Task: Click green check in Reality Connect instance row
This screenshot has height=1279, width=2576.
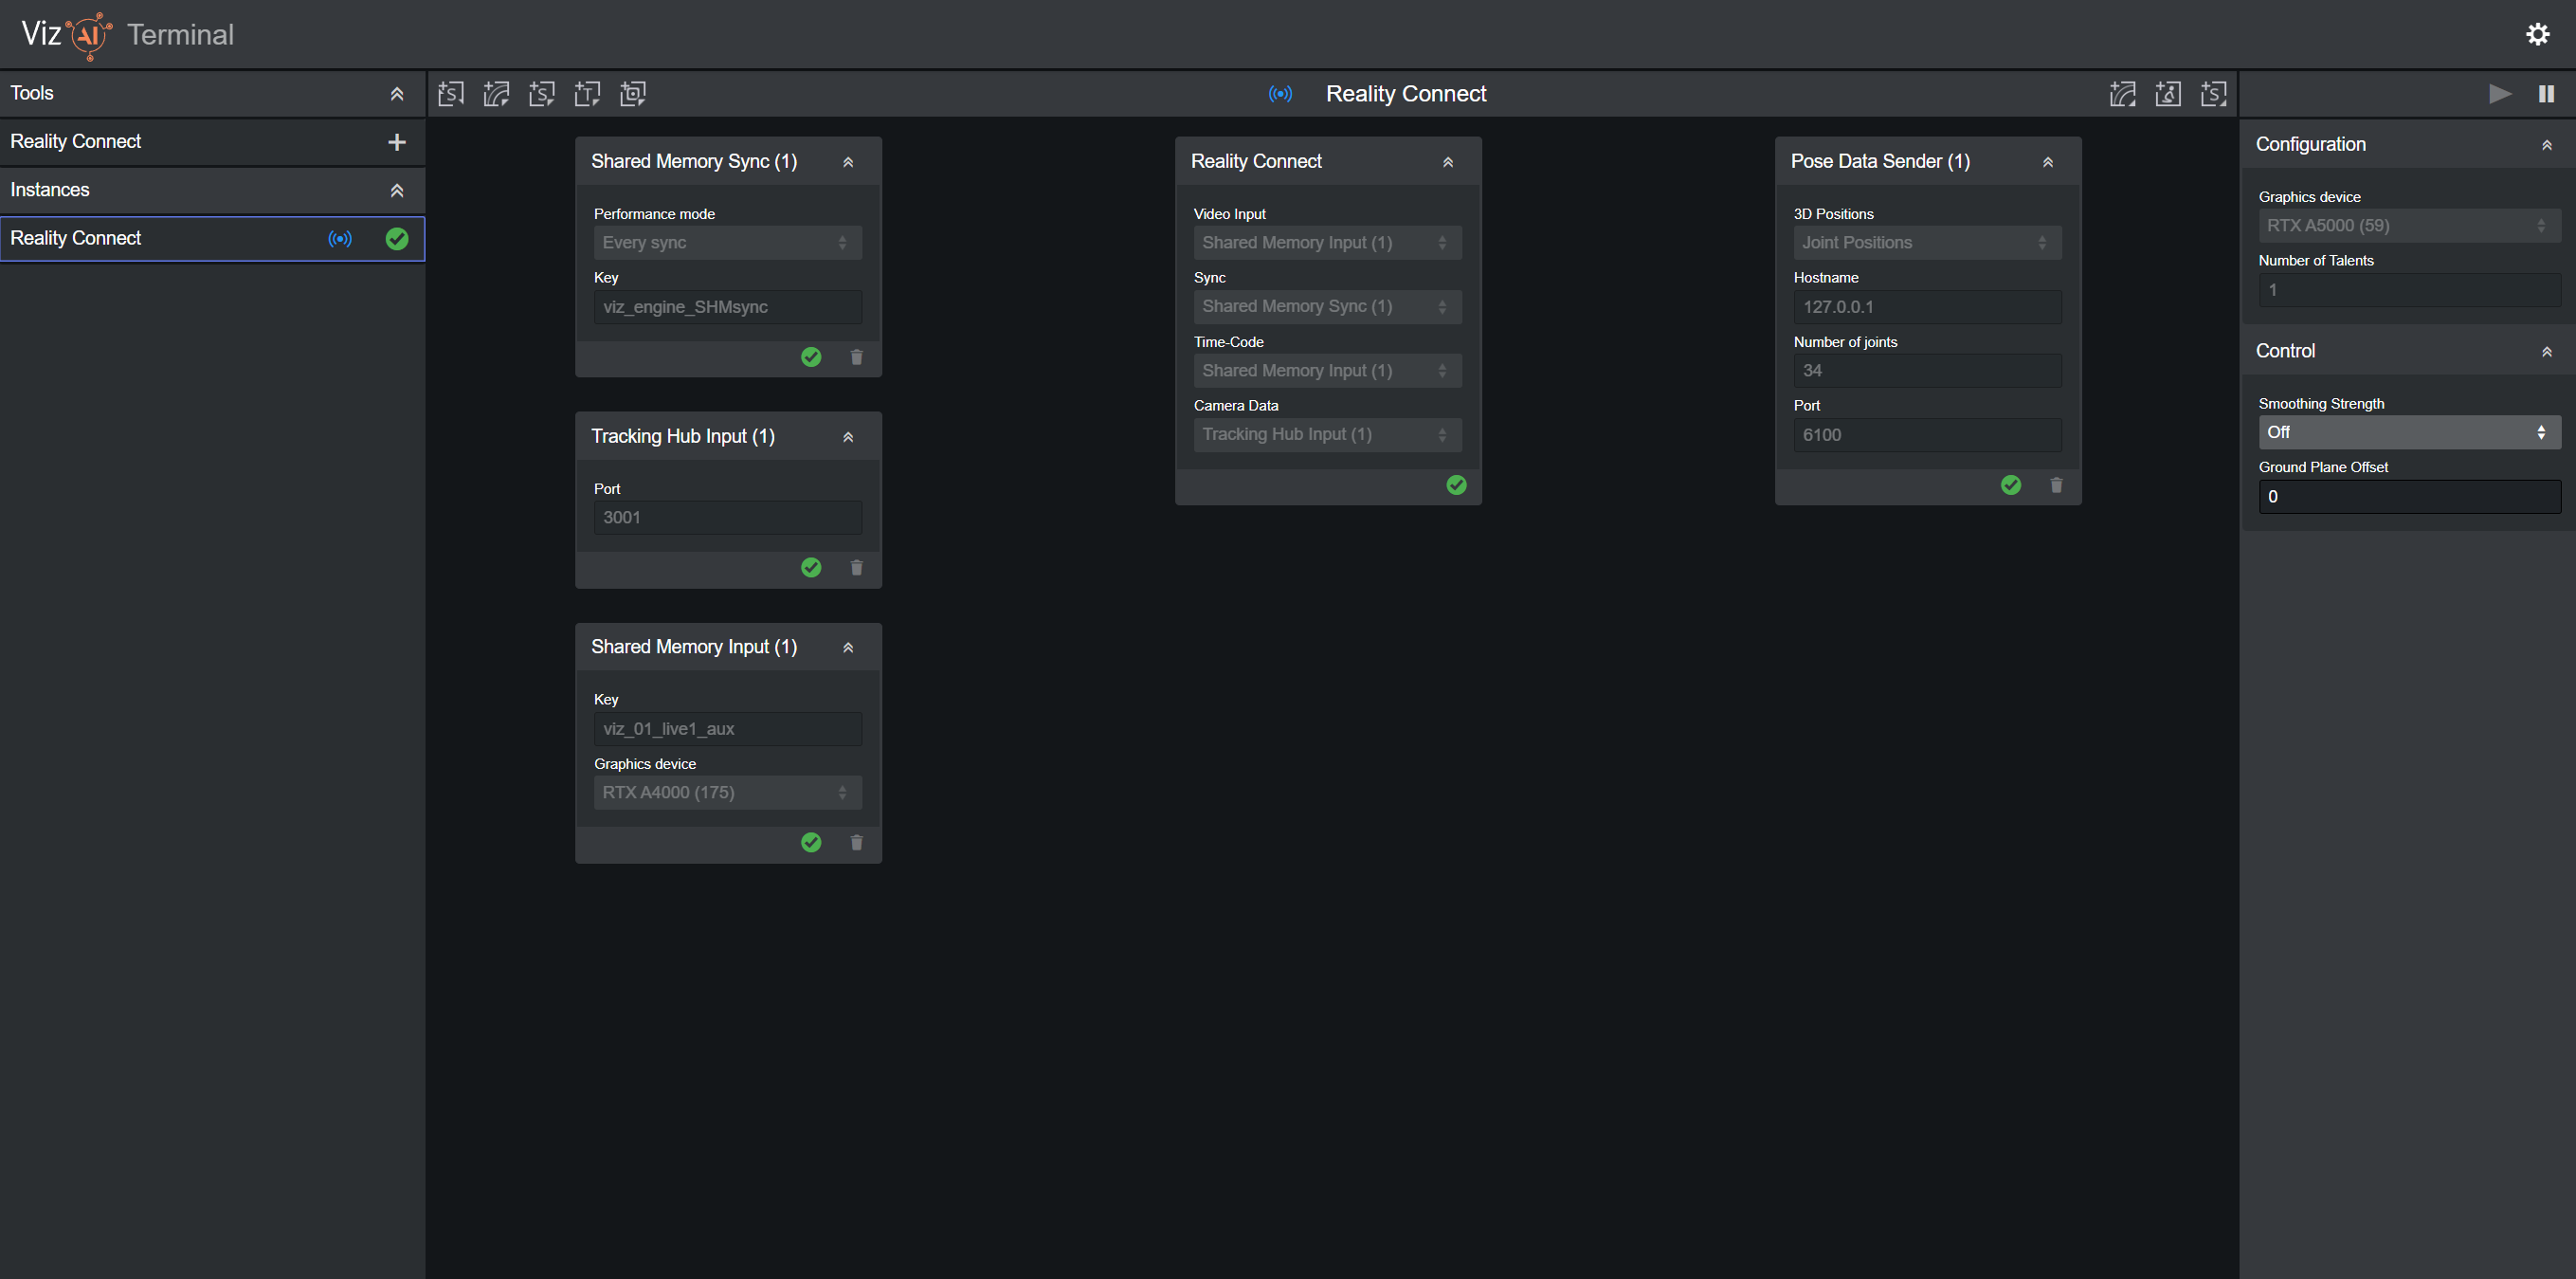Action: (397, 239)
